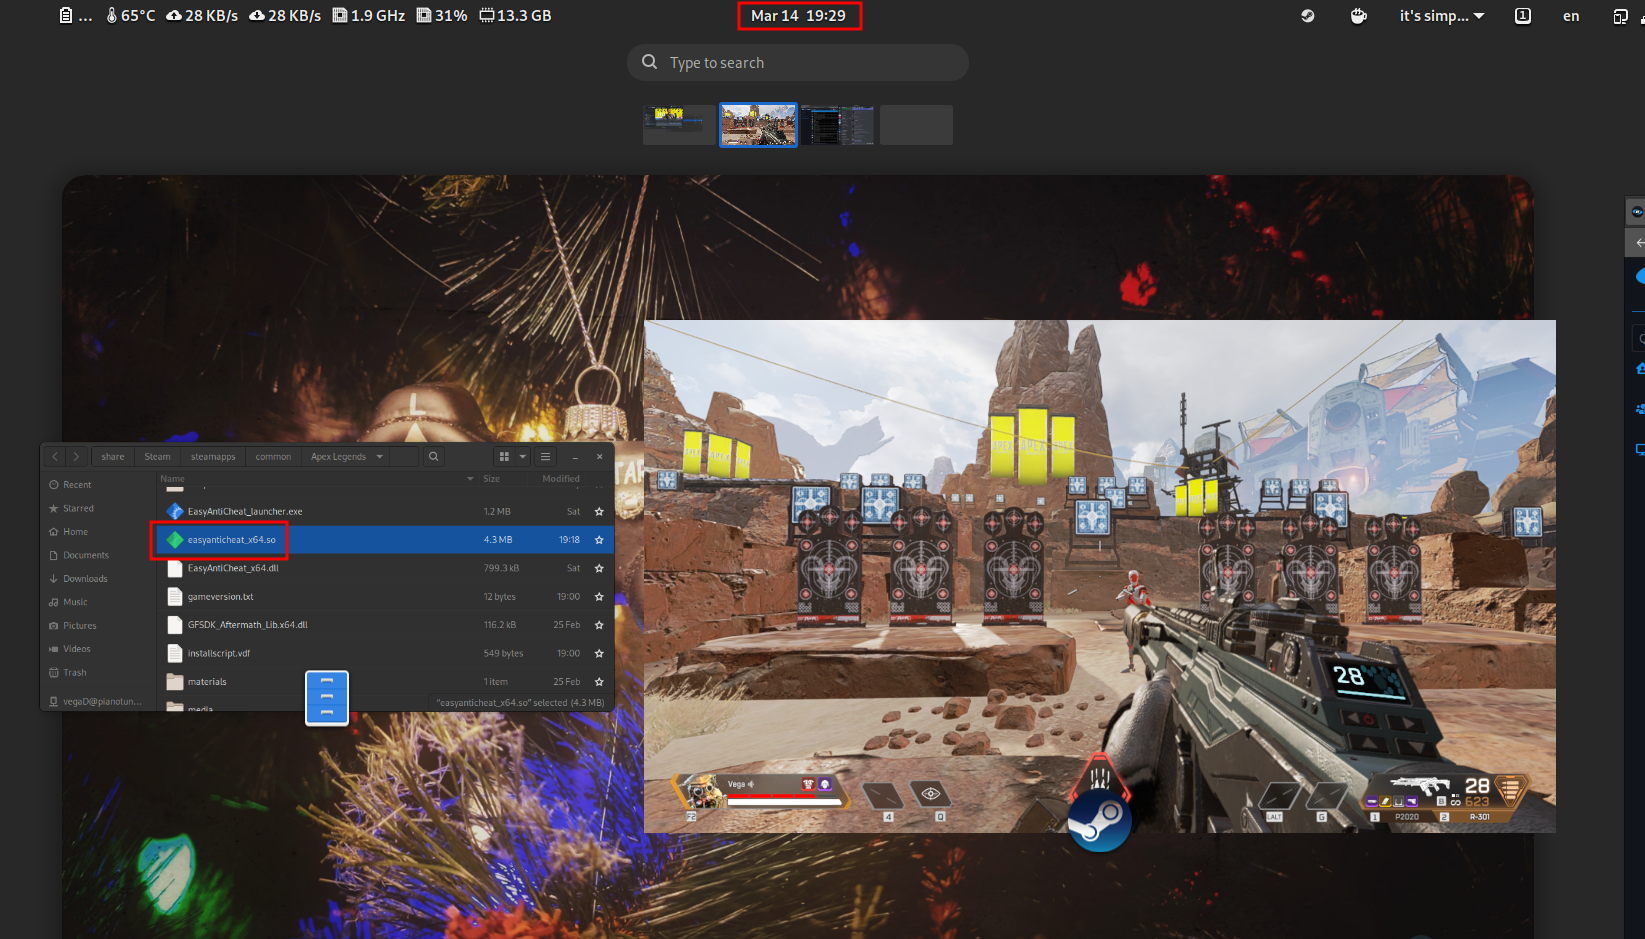Toggle star on easyanticheat_x64.so
The image size is (1645, 939).
(x=599, y=540)
